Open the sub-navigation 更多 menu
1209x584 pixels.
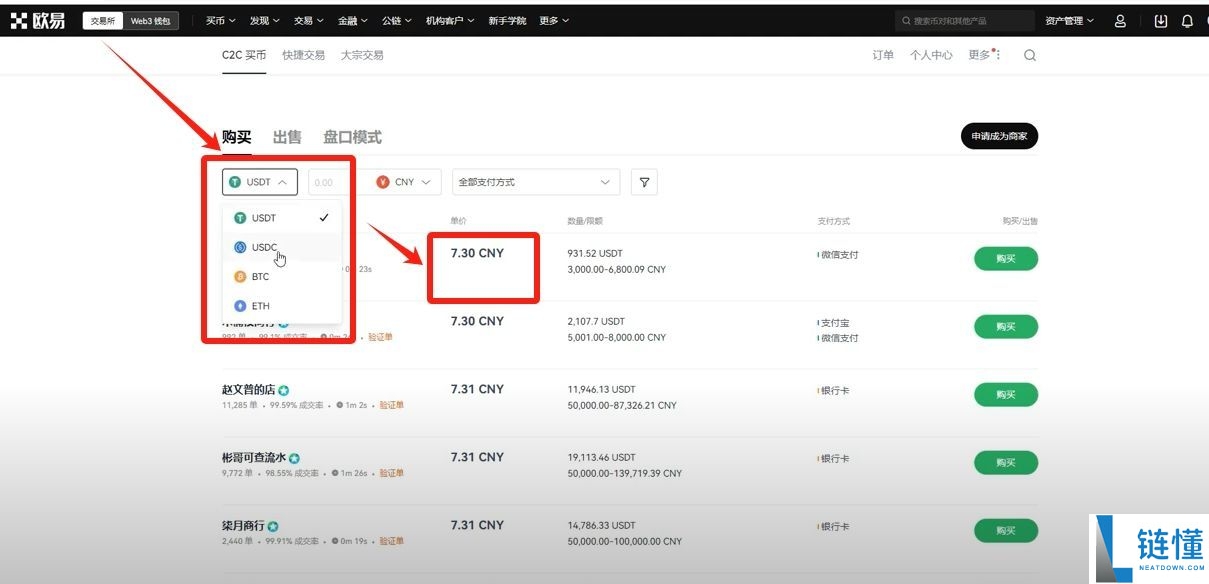983,55
